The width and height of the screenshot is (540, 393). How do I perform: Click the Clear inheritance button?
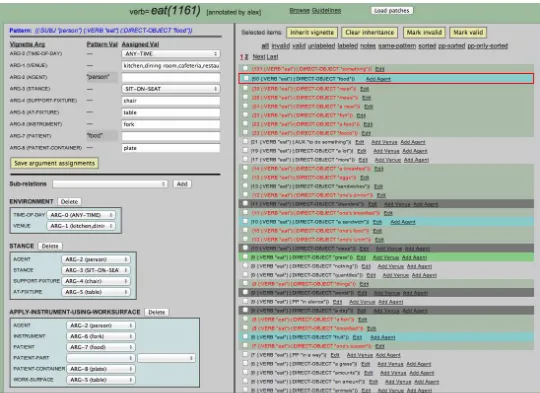[370, 32]
